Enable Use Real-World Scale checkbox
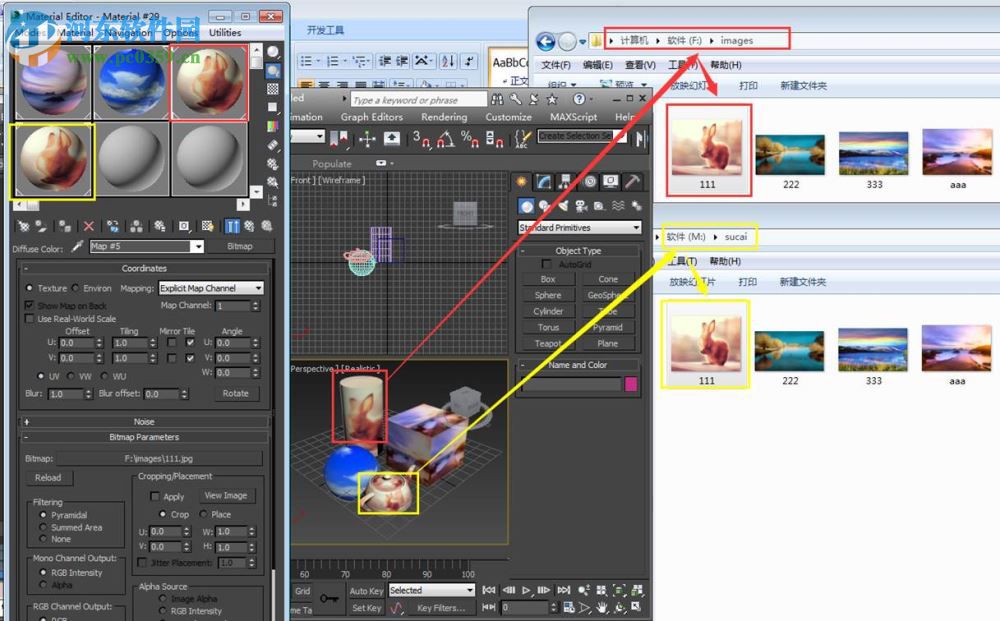1000x621 pixels. (29, 319)
